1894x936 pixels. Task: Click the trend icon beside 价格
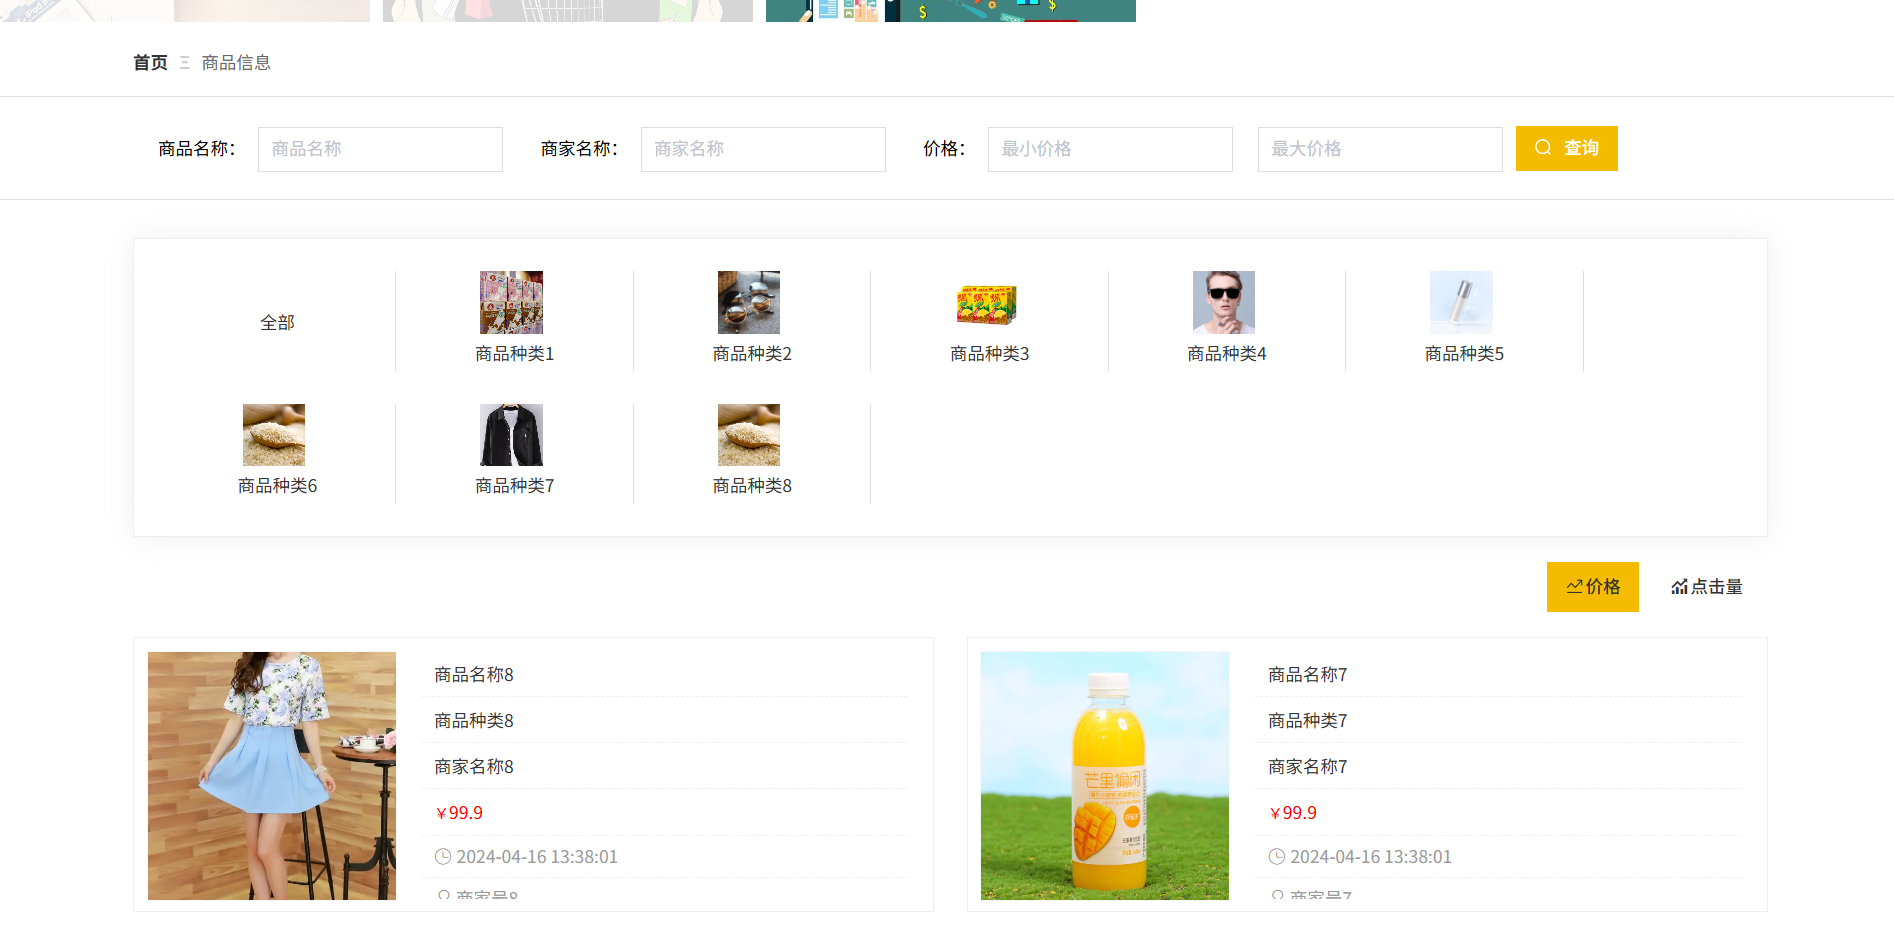pos(1575,587)
